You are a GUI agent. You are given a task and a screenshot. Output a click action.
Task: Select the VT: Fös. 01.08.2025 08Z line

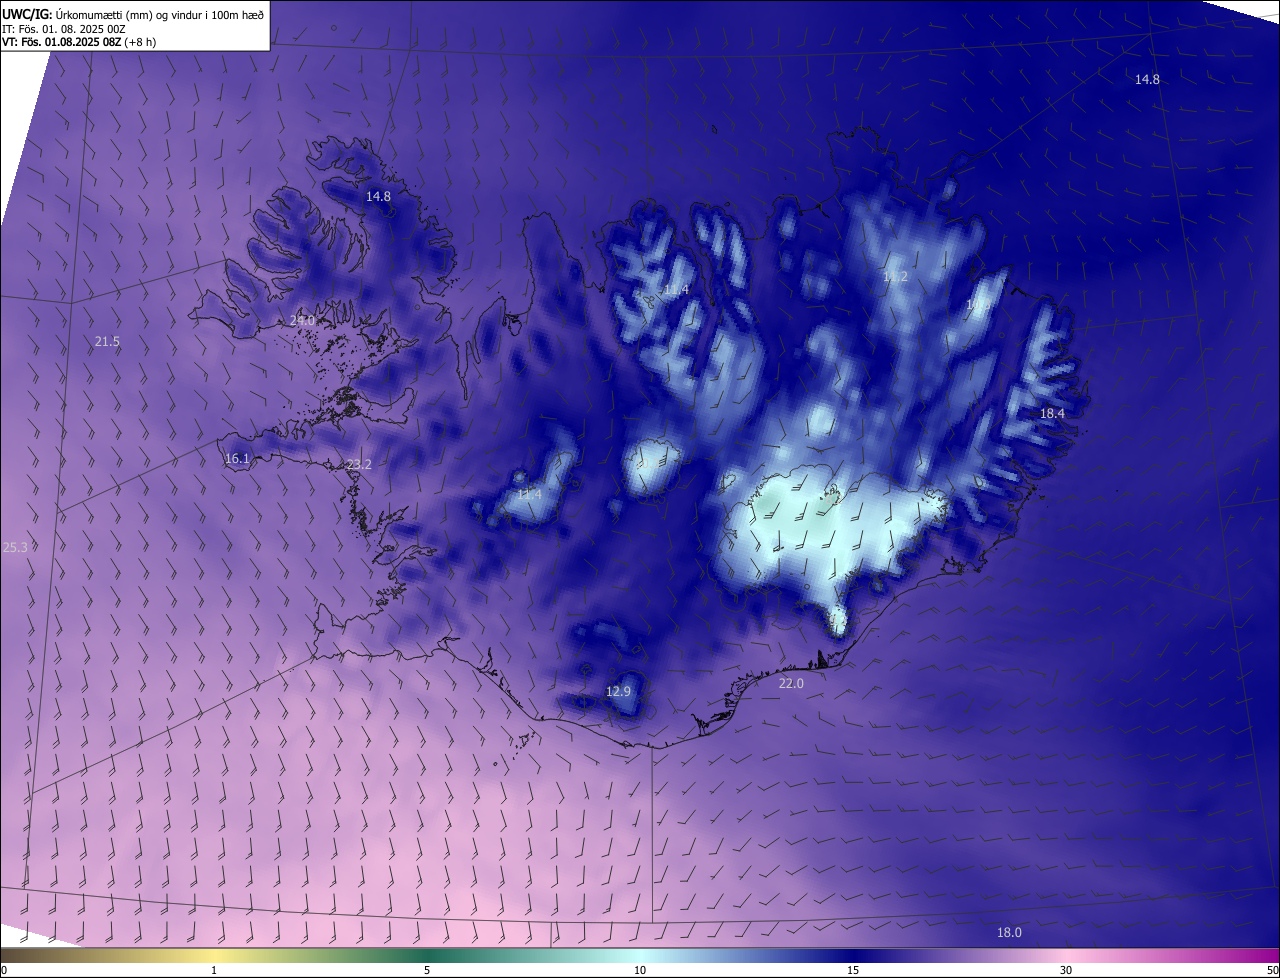point(78,42)
